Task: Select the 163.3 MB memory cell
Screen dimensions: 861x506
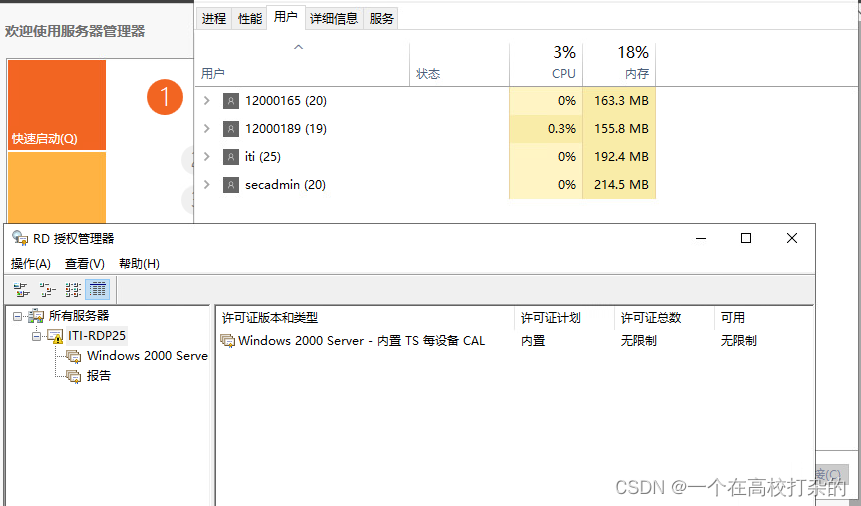Action: click(619, 101)
